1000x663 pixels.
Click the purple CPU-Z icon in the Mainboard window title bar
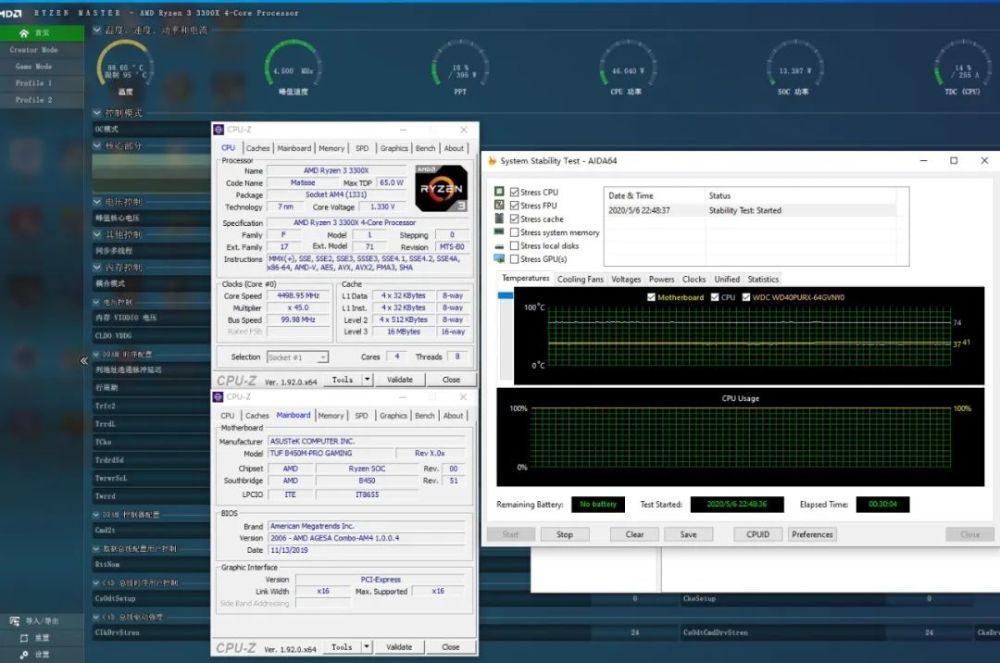click(x=219, y=397)
